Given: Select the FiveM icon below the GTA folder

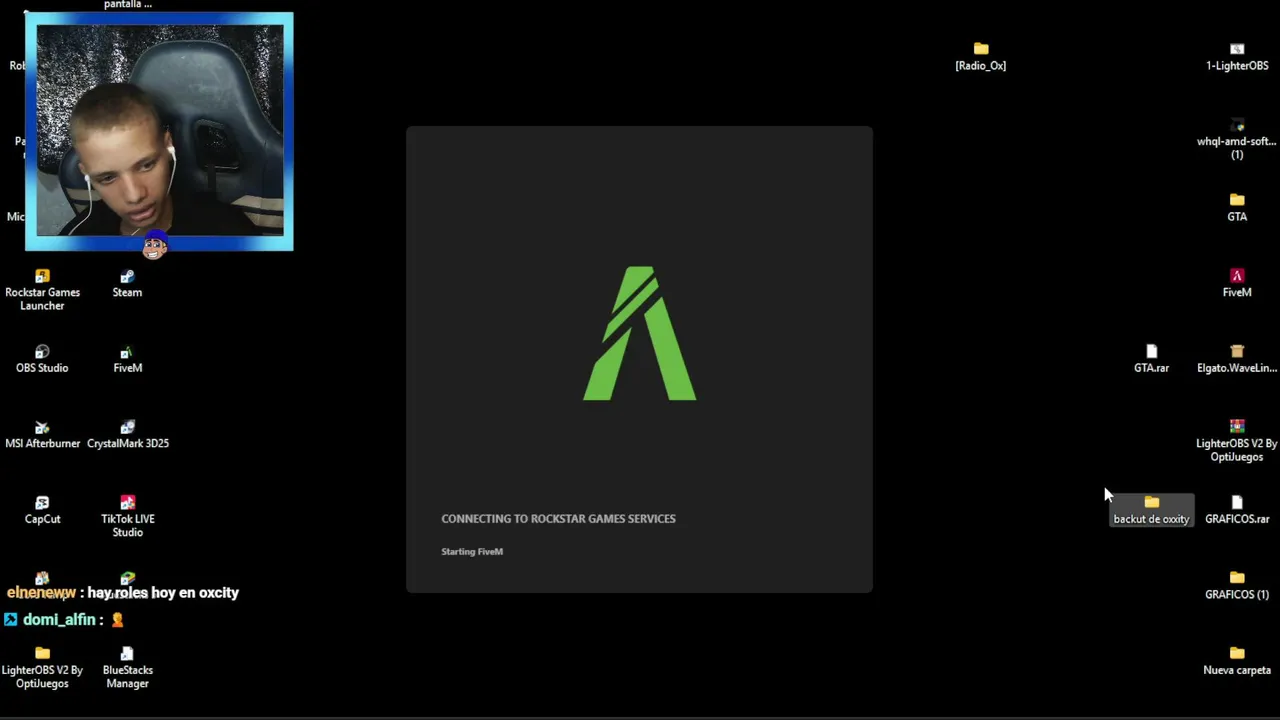Looking at the screenshot, I should click(x=1237, y=284).
